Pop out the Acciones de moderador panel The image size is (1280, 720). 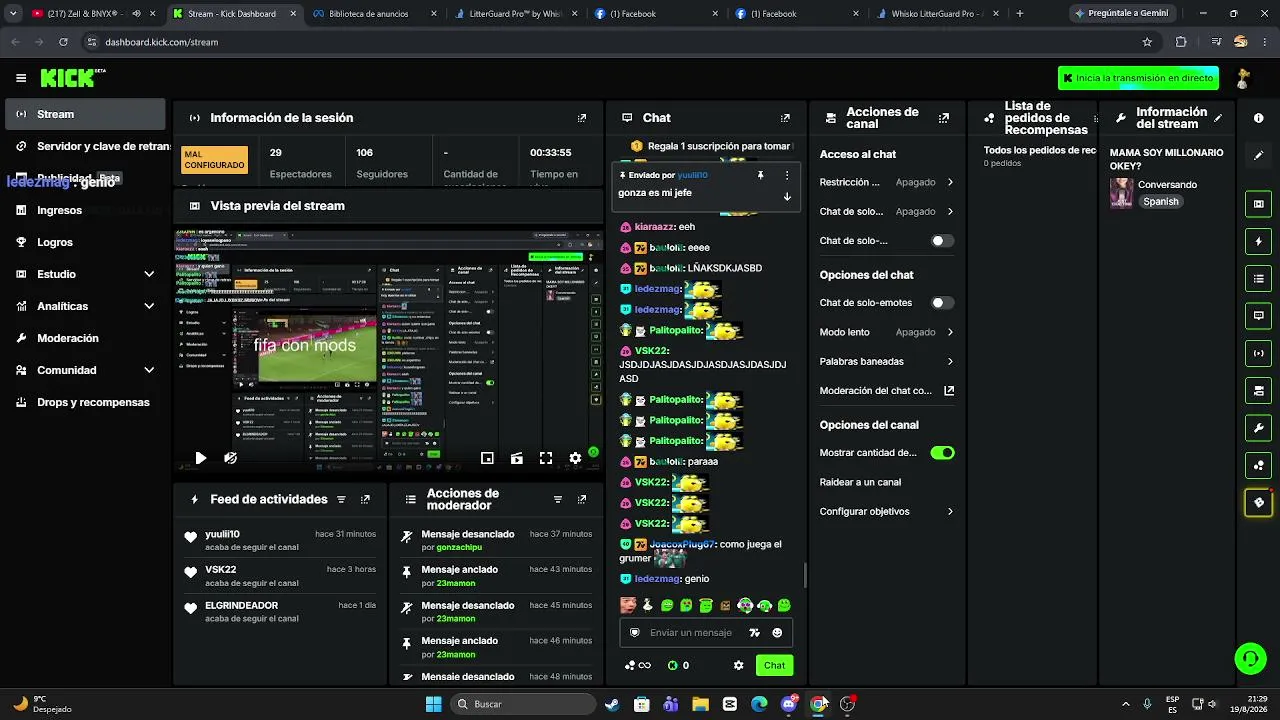pos(582,499)
